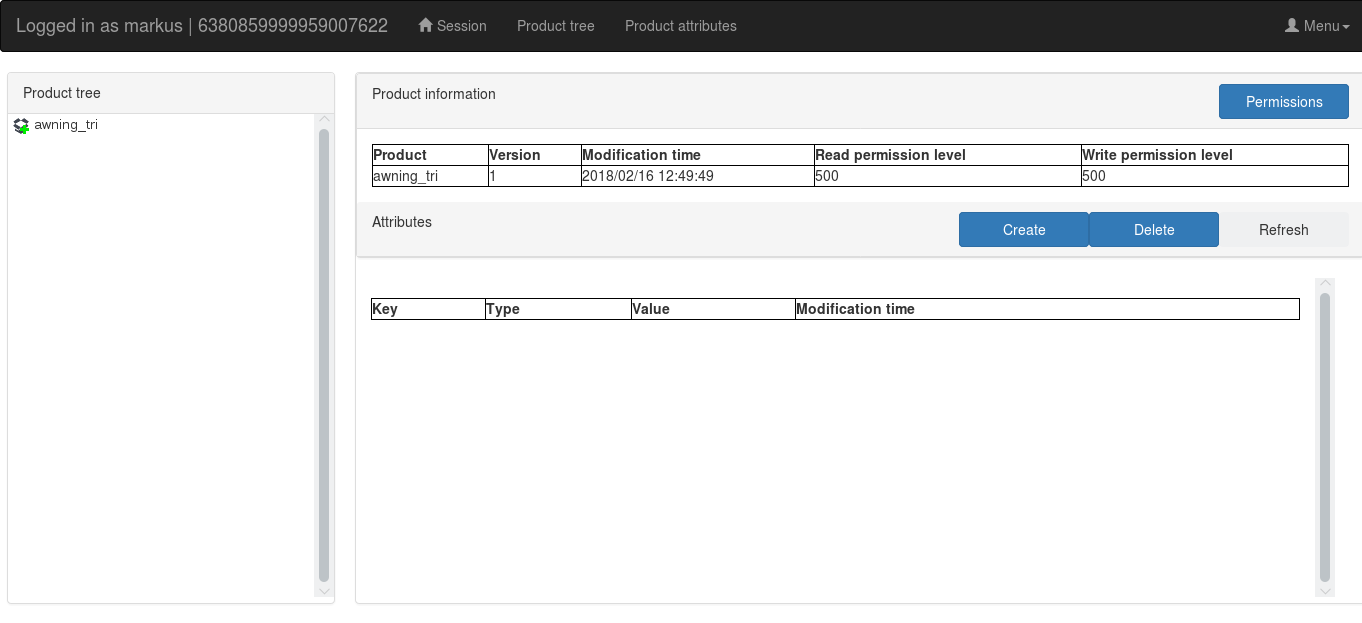Open the Product tree nav item
This screenshot has width=1362, height=623.
(x=556, y=26)
